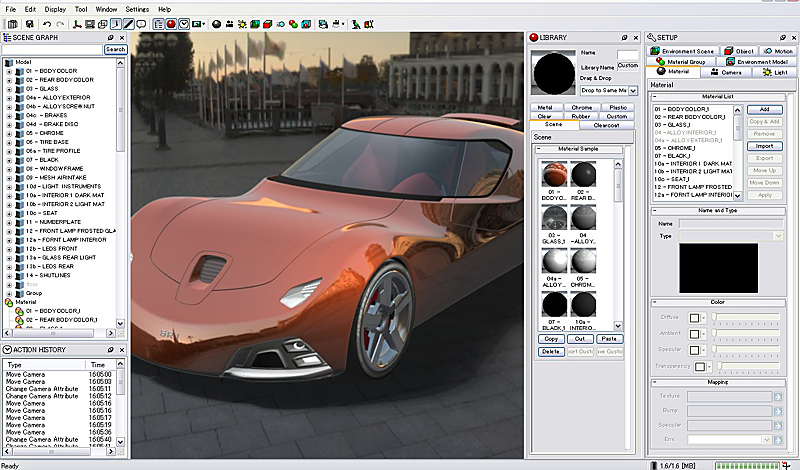Collapse the Material List section
This screenshot has height=470, width=800.
point(656,96)
